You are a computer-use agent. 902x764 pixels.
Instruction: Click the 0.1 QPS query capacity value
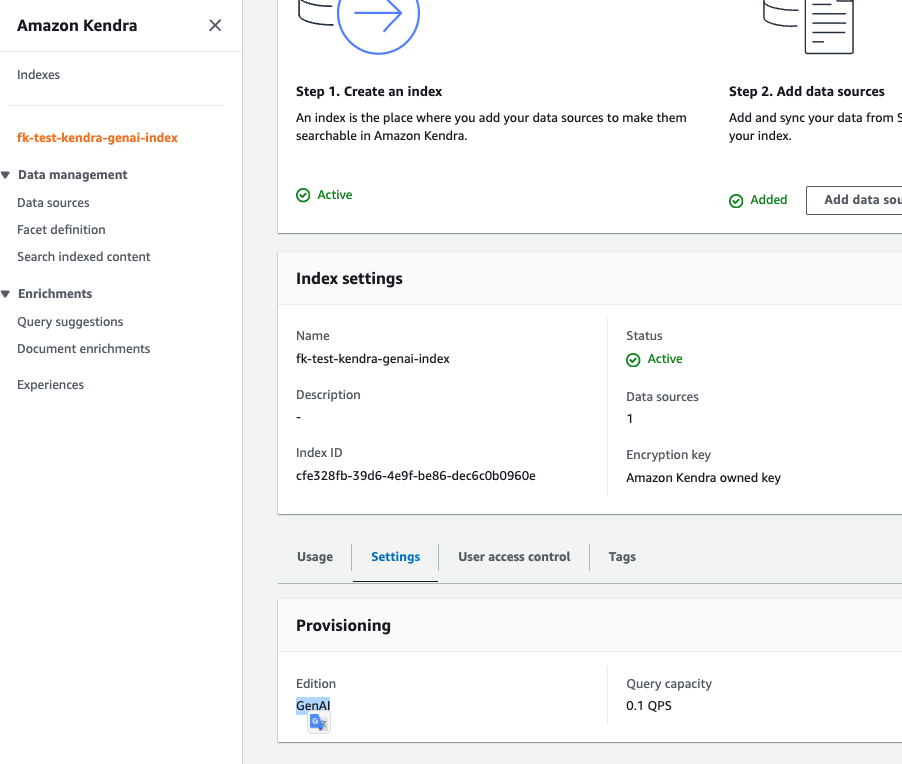pos(649,706)
